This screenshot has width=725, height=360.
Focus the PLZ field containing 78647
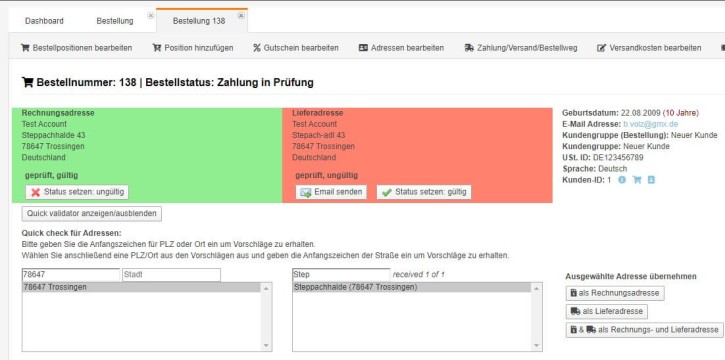[x=71, y=275]
